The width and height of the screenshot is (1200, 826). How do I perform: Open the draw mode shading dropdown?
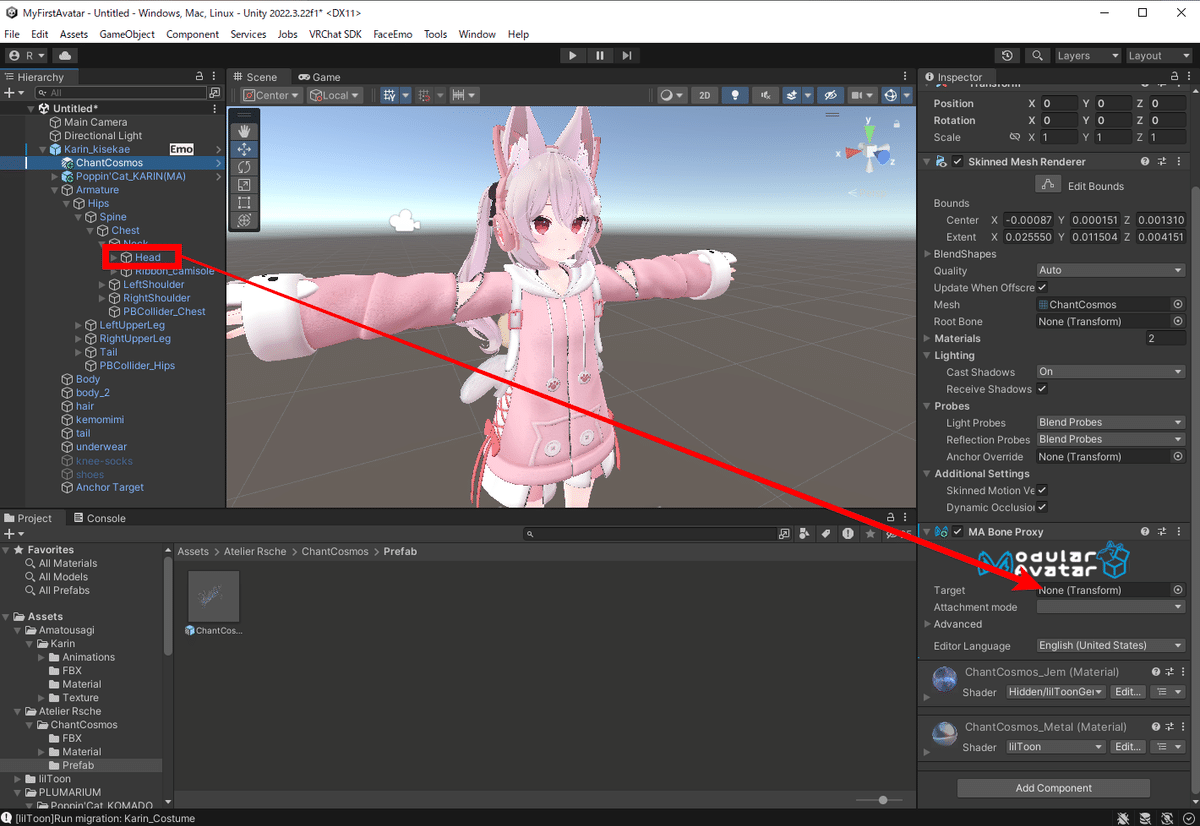(672, 95)
